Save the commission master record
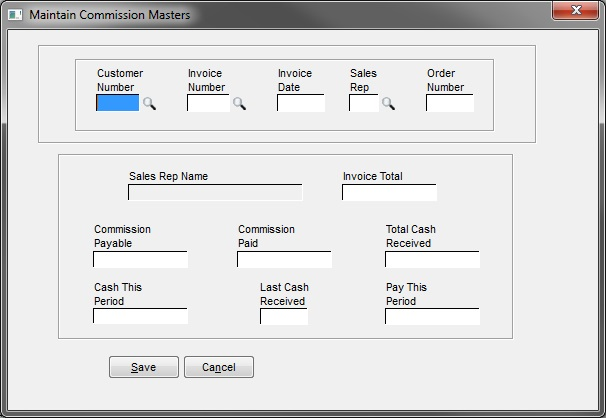This screenshot has height=418, width=606. click(144, 367)
